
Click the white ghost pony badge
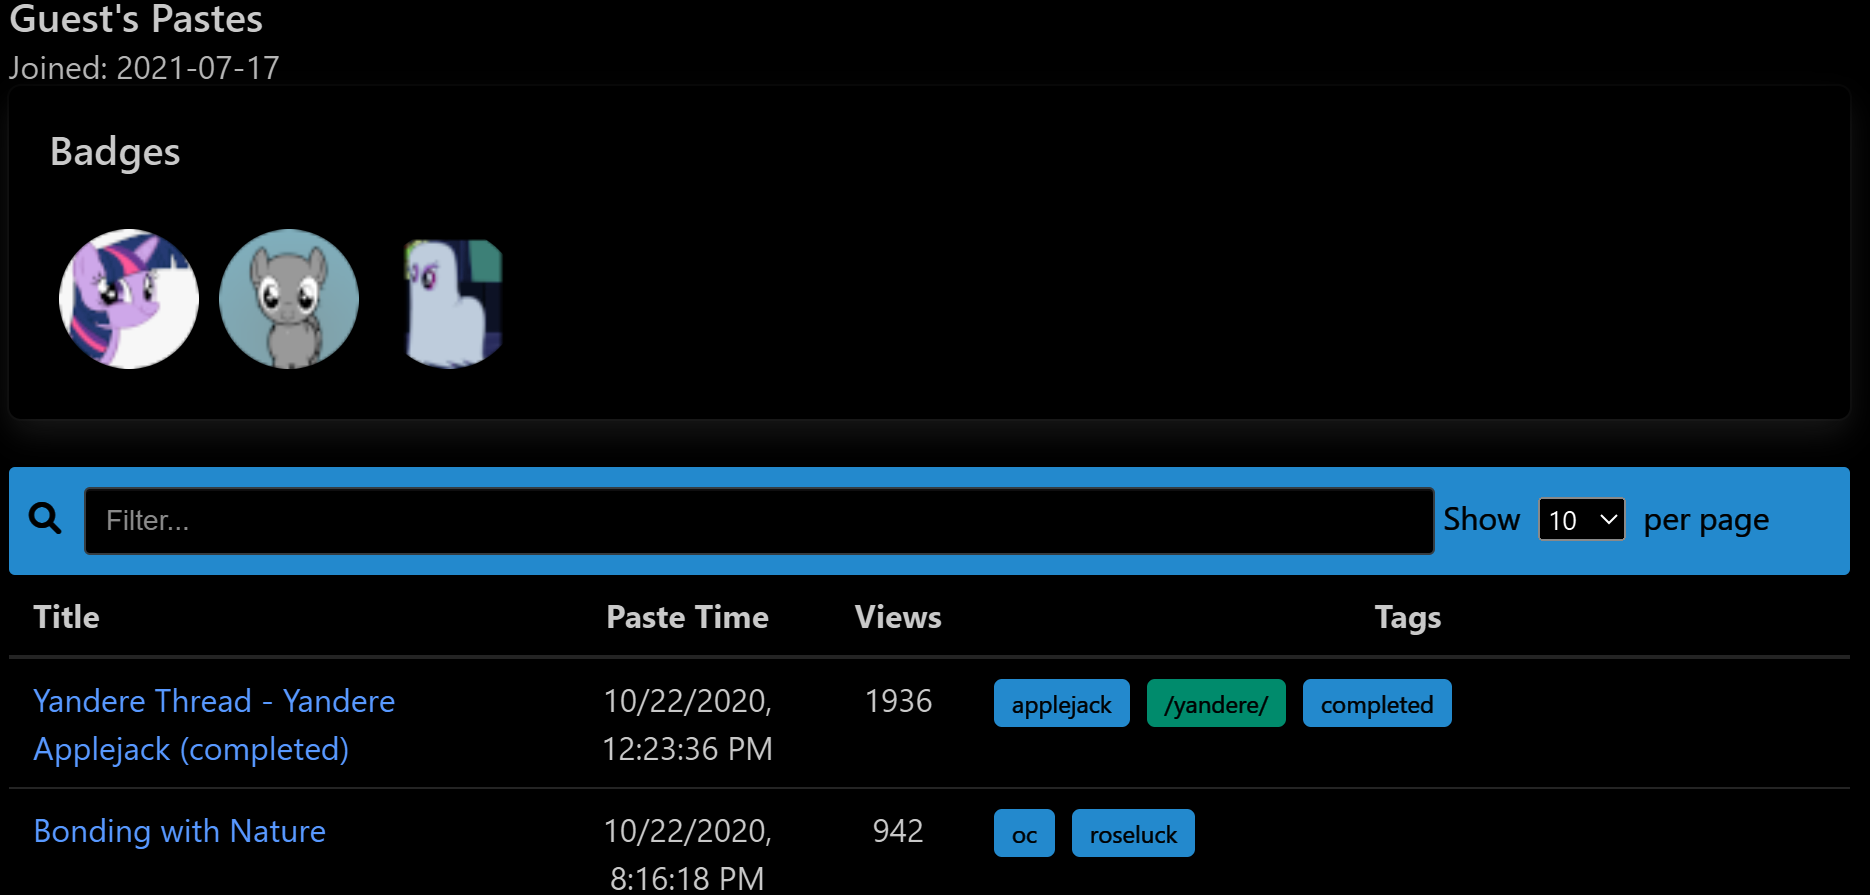pyautogui.click(x=451, y=303)
